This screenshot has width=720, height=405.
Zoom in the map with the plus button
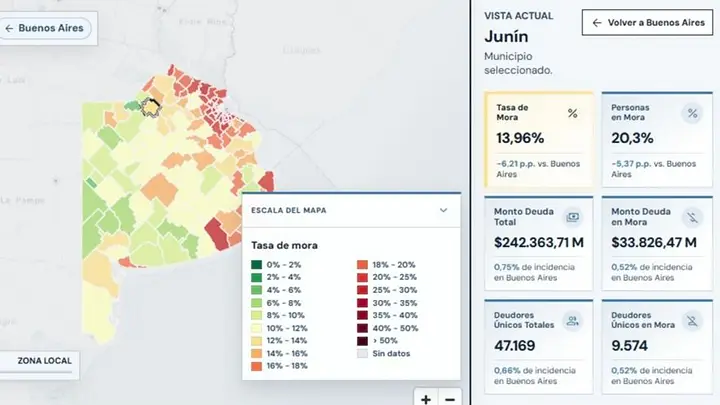426,399
